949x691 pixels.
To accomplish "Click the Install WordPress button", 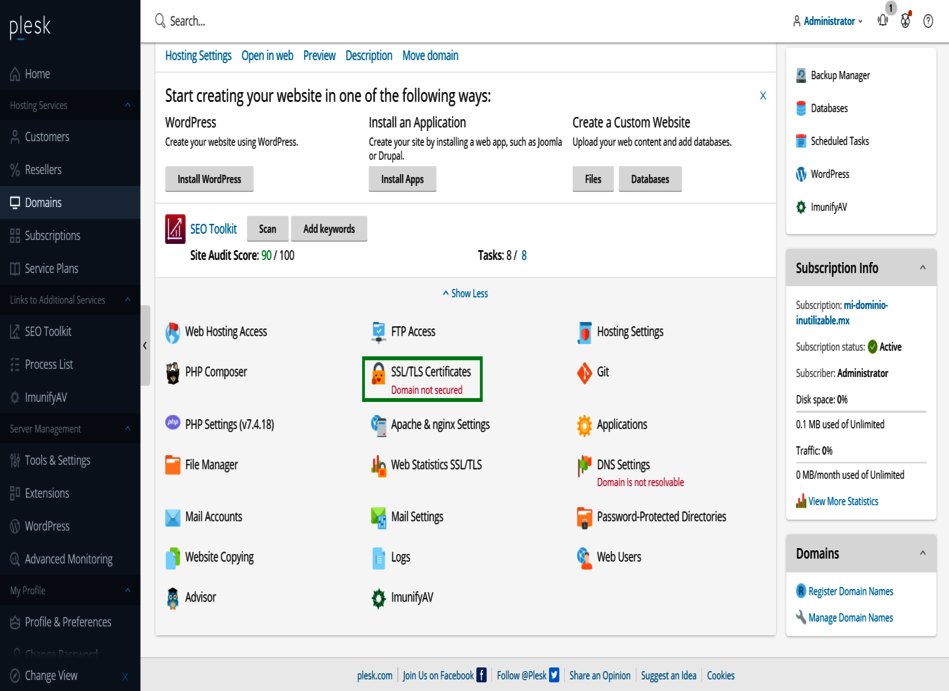I will pos(209,179).
